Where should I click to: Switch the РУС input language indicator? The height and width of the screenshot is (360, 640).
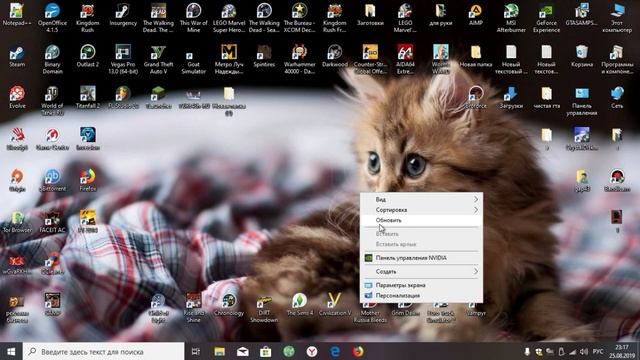pyautogui.click(x=598, y=351)
